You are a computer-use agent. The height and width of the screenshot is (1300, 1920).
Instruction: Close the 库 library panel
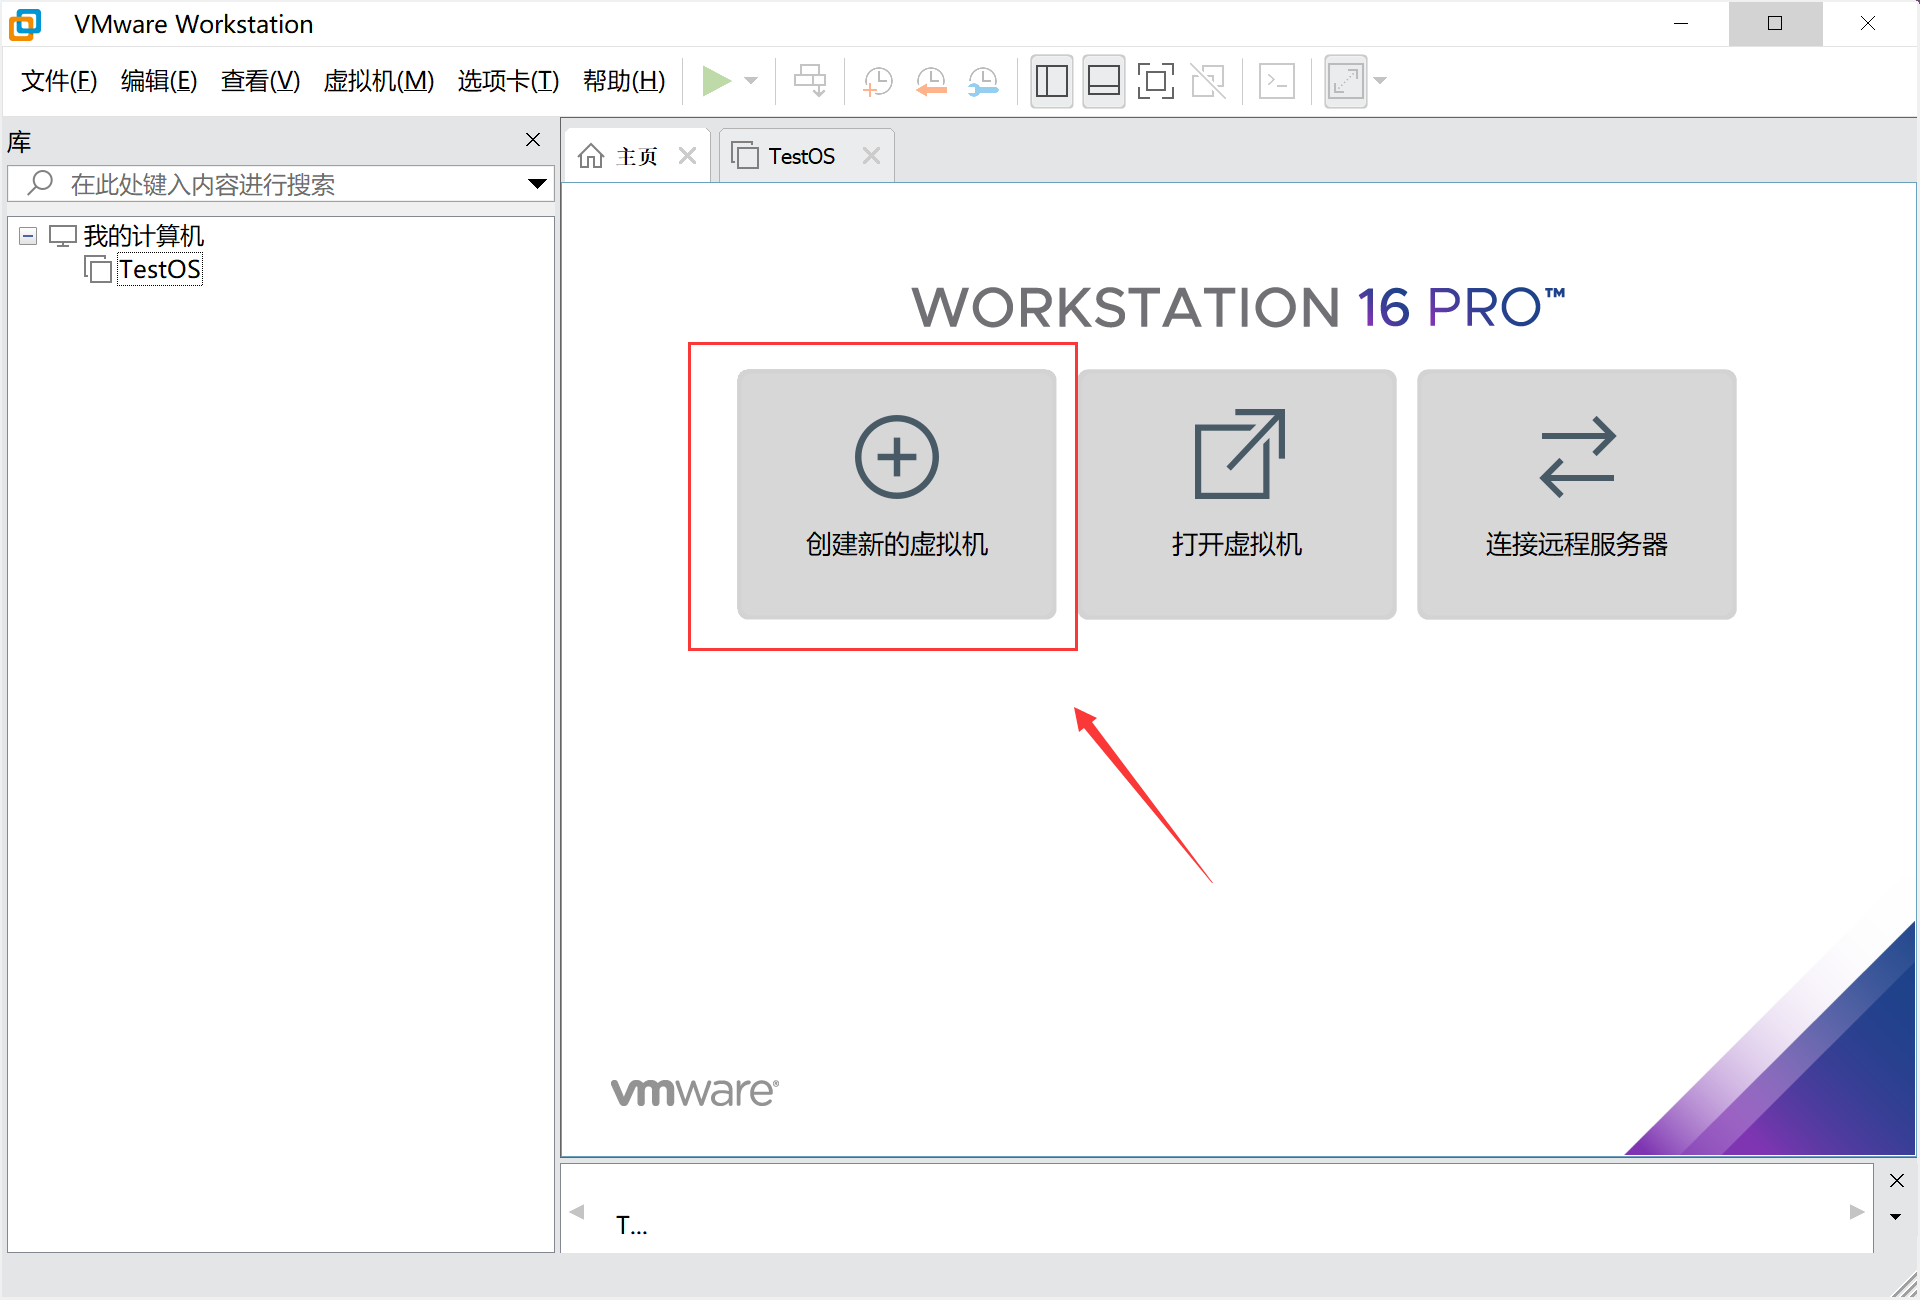tap(533, 140)
